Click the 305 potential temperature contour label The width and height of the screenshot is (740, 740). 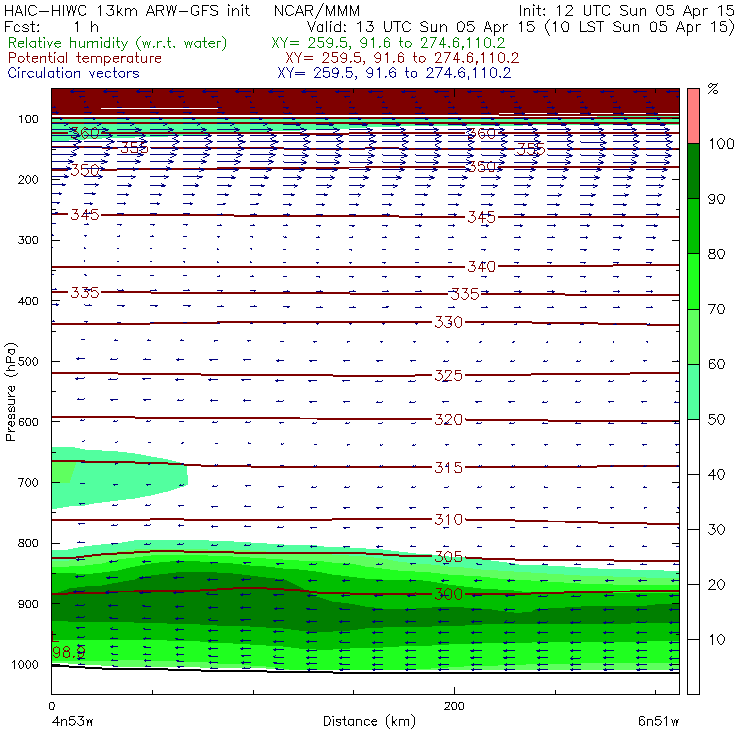coord(448,557)
